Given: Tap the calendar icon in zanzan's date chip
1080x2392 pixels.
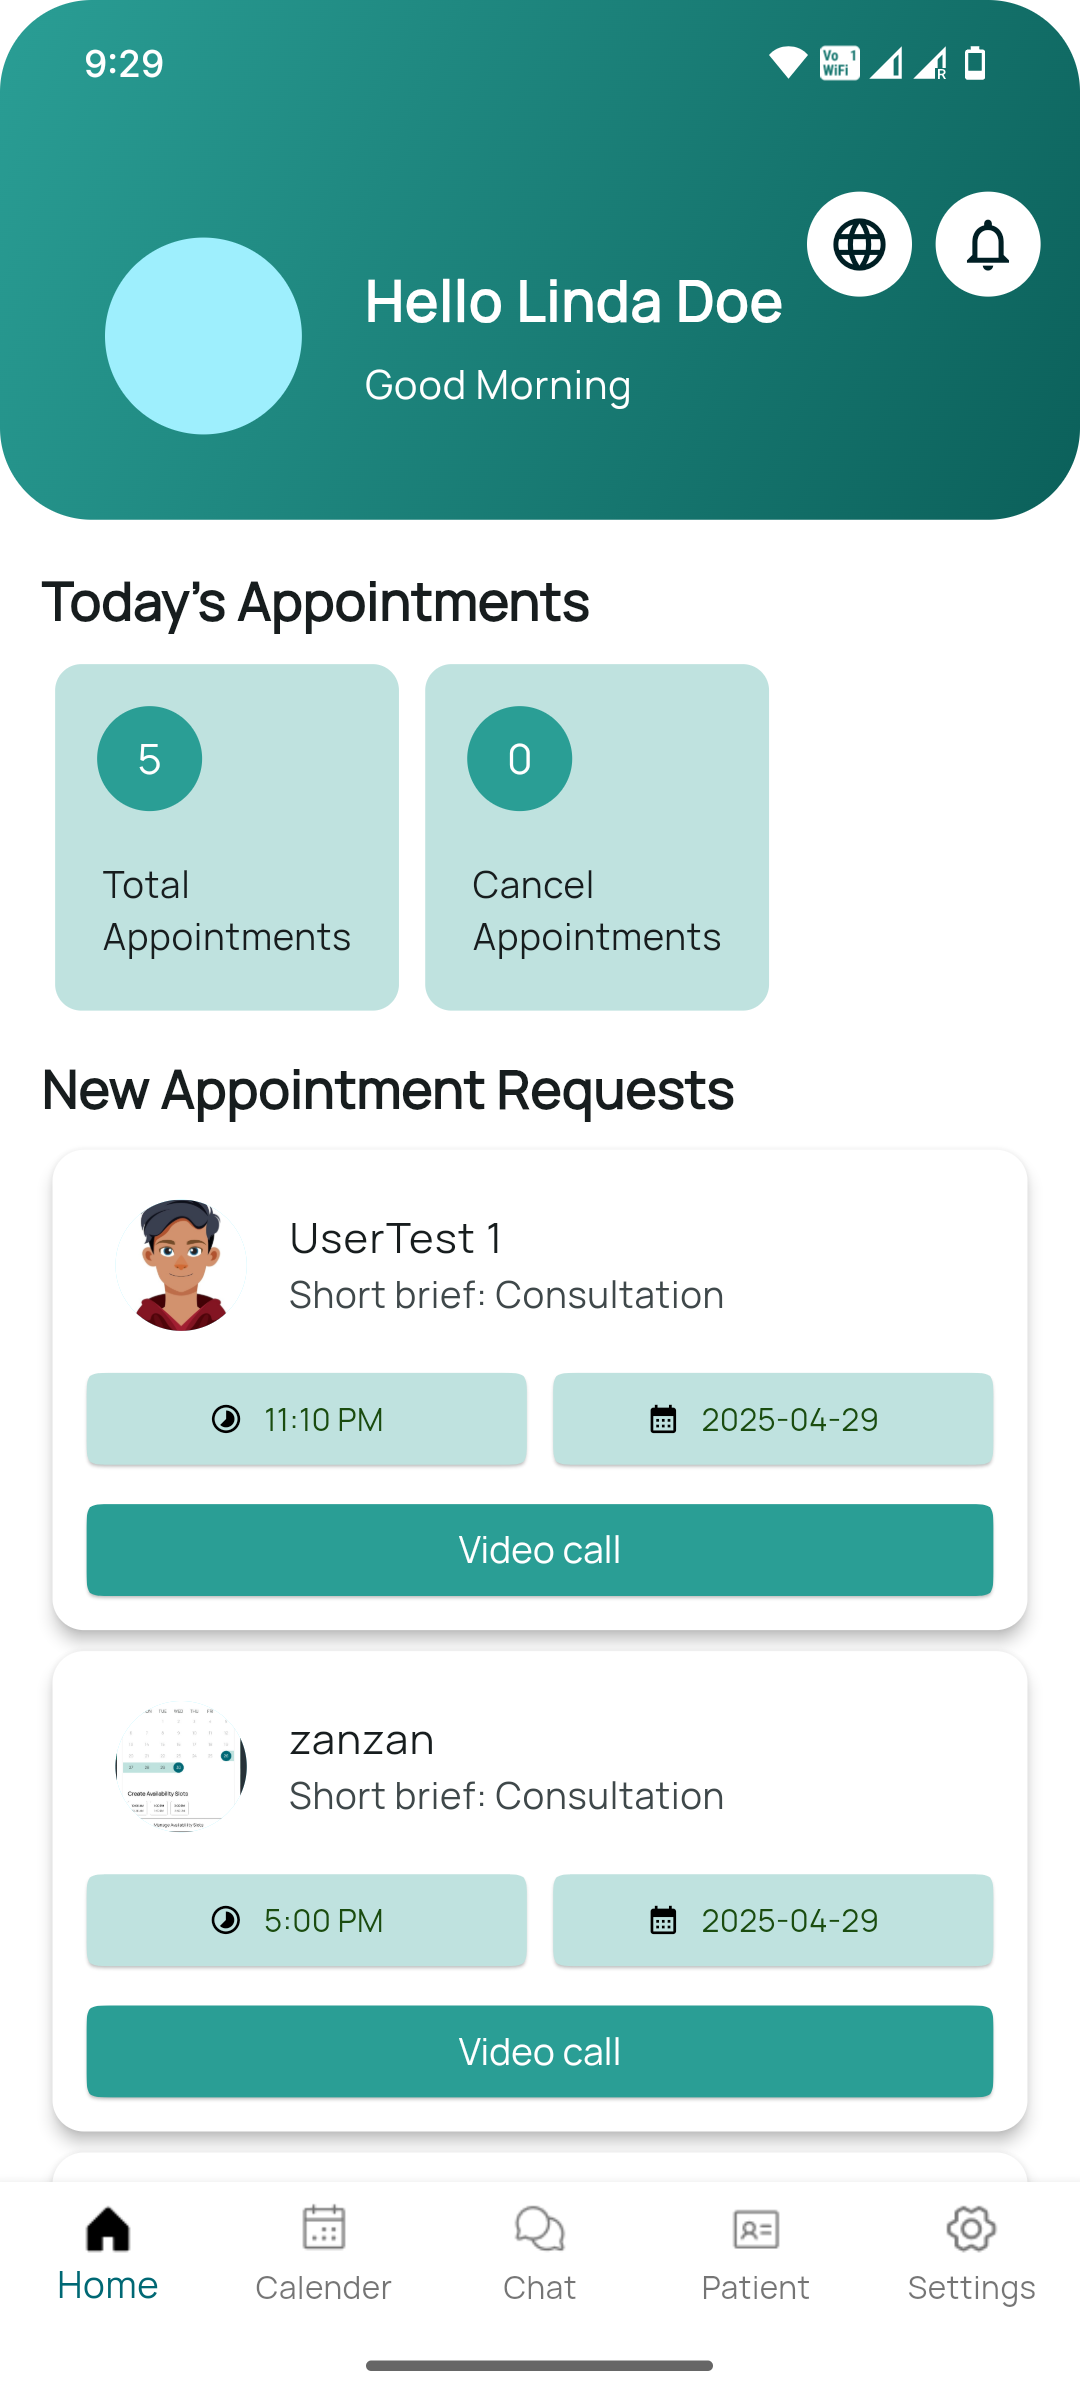Looking at the screenshot, I should tap(663, 1920).
